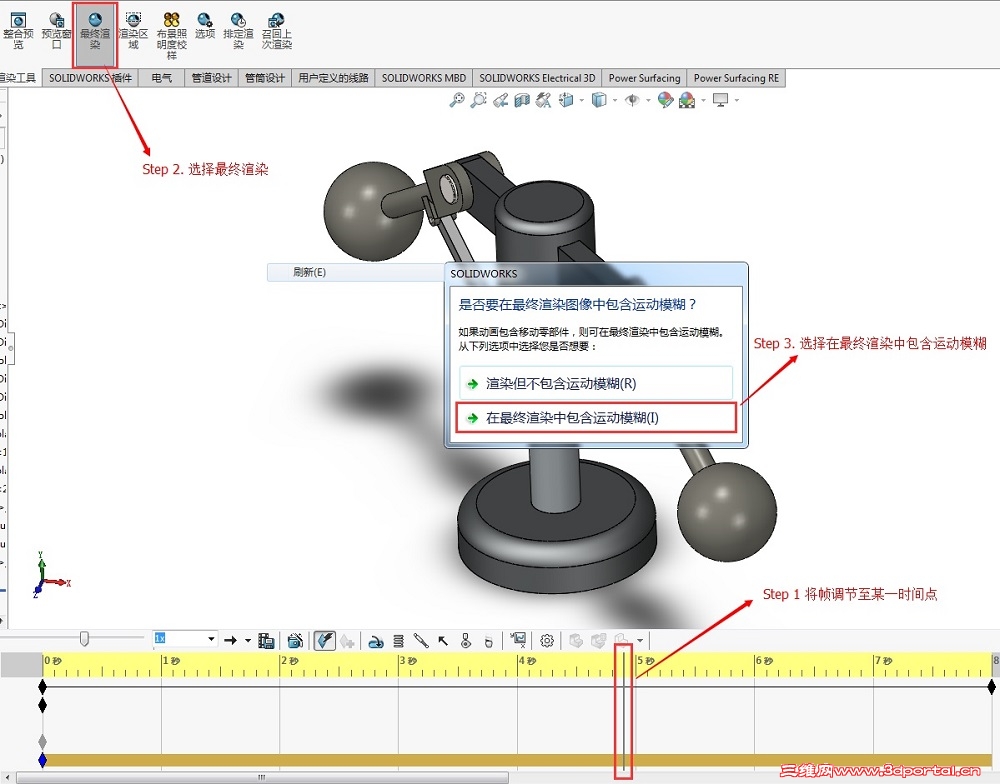This screenshot has height=784, width=1000.
Task: Toggle Section View icon
Action: click(x=522, y=100)
